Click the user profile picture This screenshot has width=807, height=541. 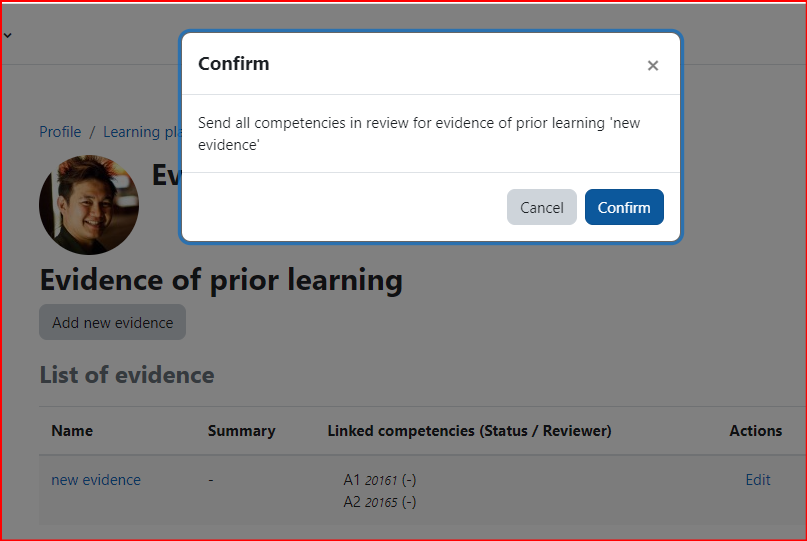tap(89, 205)
